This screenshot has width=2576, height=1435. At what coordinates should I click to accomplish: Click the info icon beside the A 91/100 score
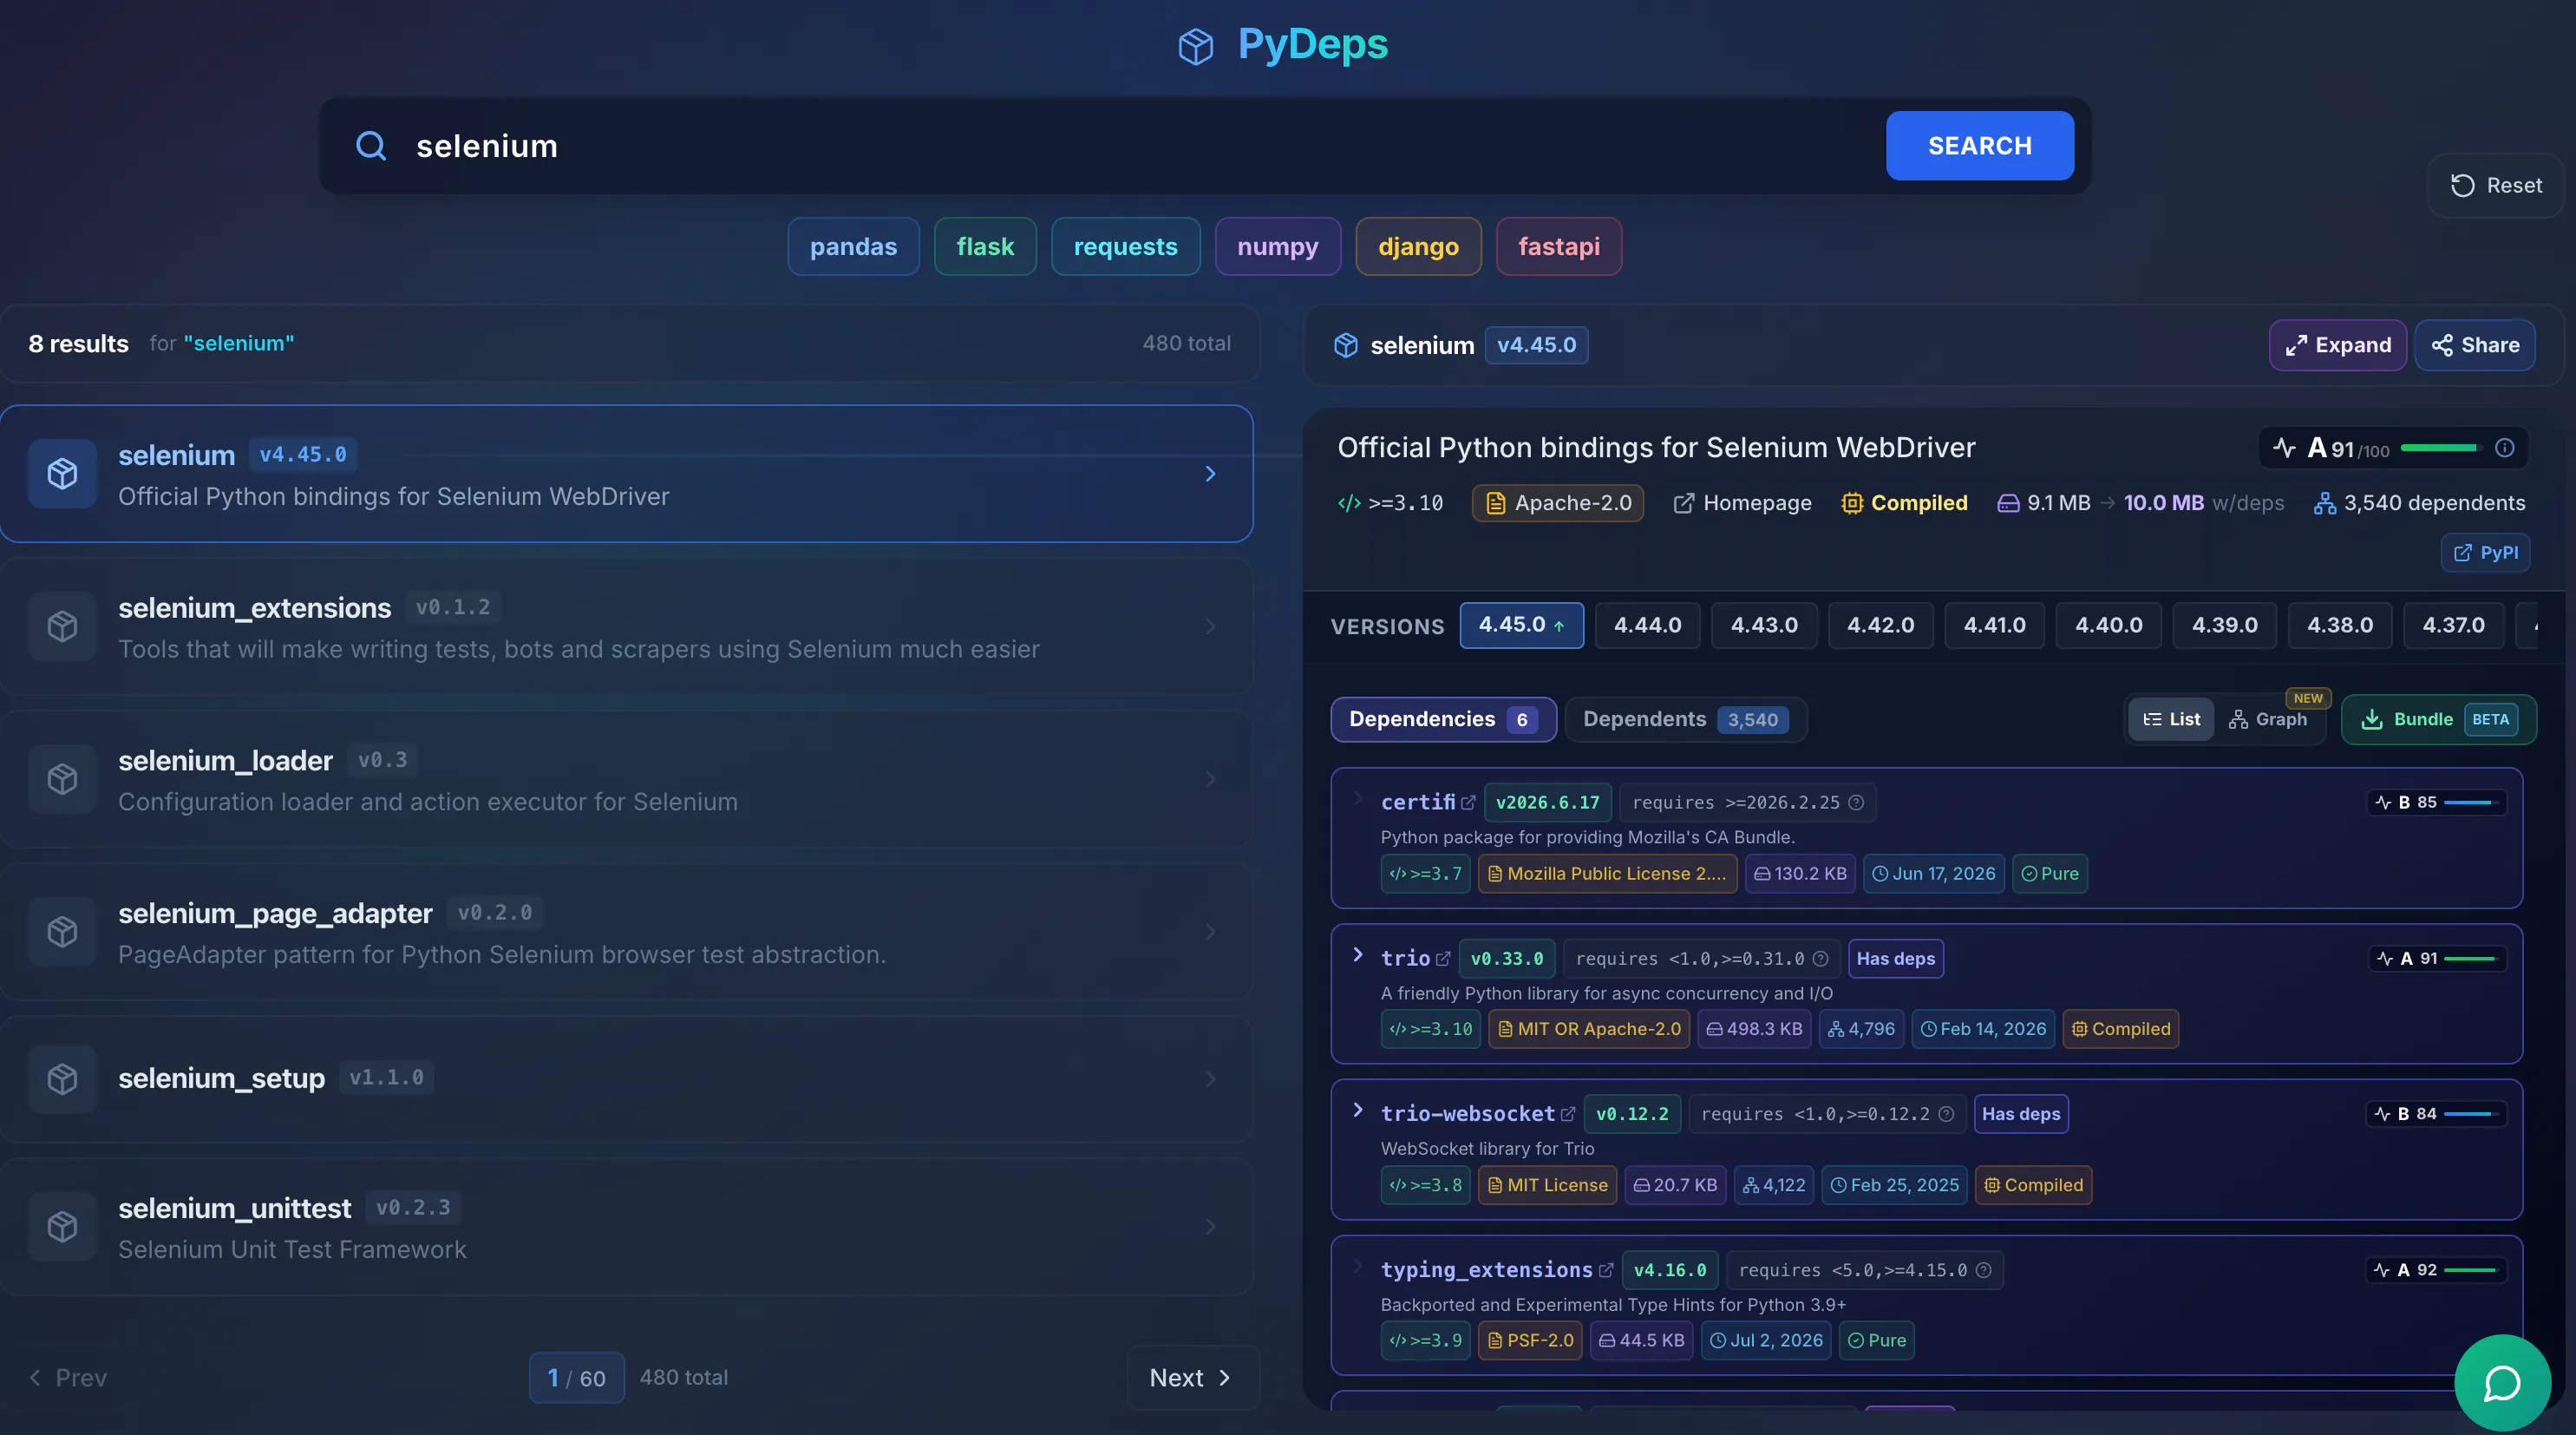[x=2504, y=448]
